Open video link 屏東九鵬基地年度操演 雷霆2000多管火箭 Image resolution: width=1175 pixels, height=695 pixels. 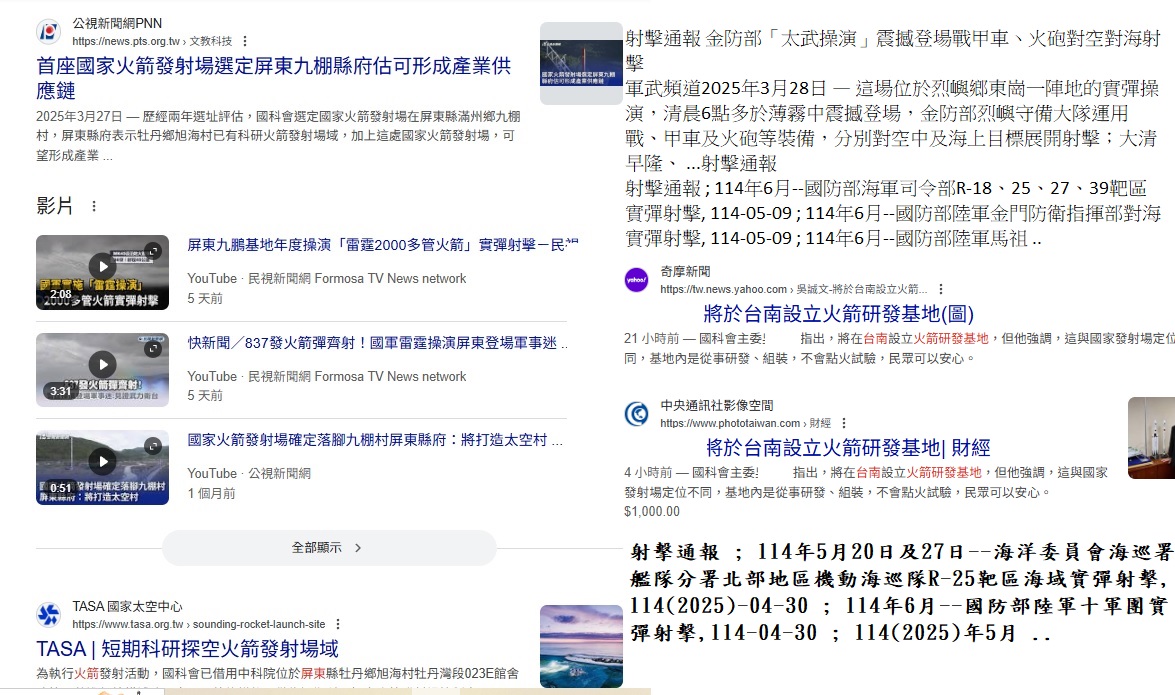coord(382,245)
